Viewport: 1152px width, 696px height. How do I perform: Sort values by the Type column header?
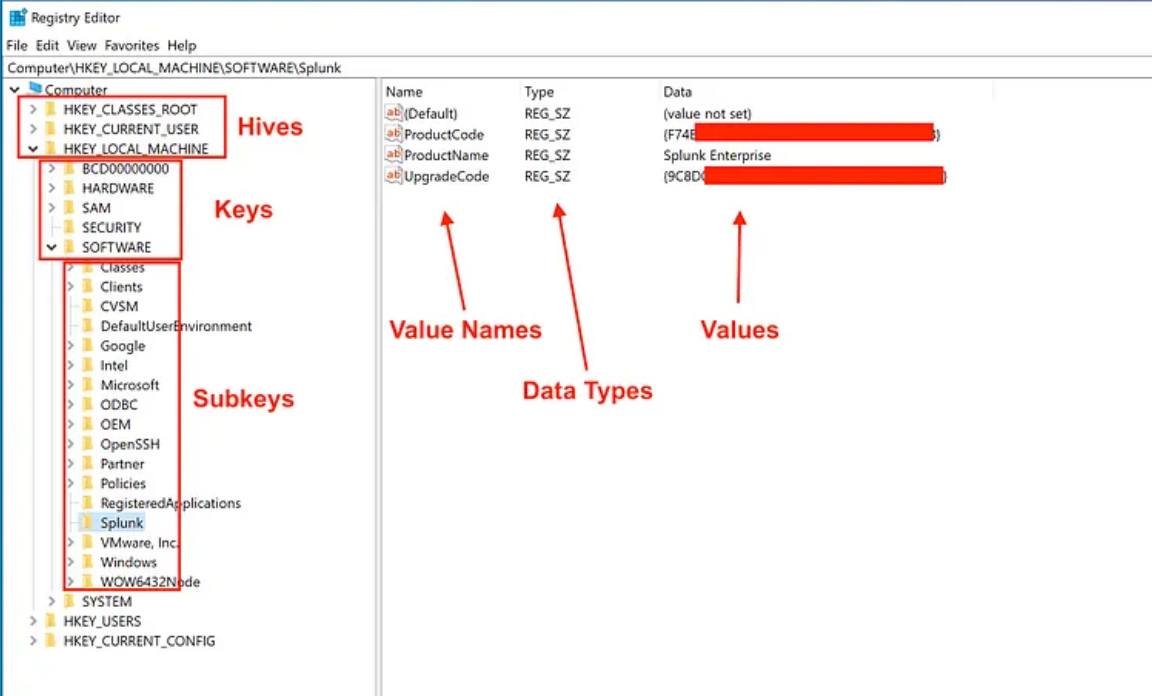[539, 92]
